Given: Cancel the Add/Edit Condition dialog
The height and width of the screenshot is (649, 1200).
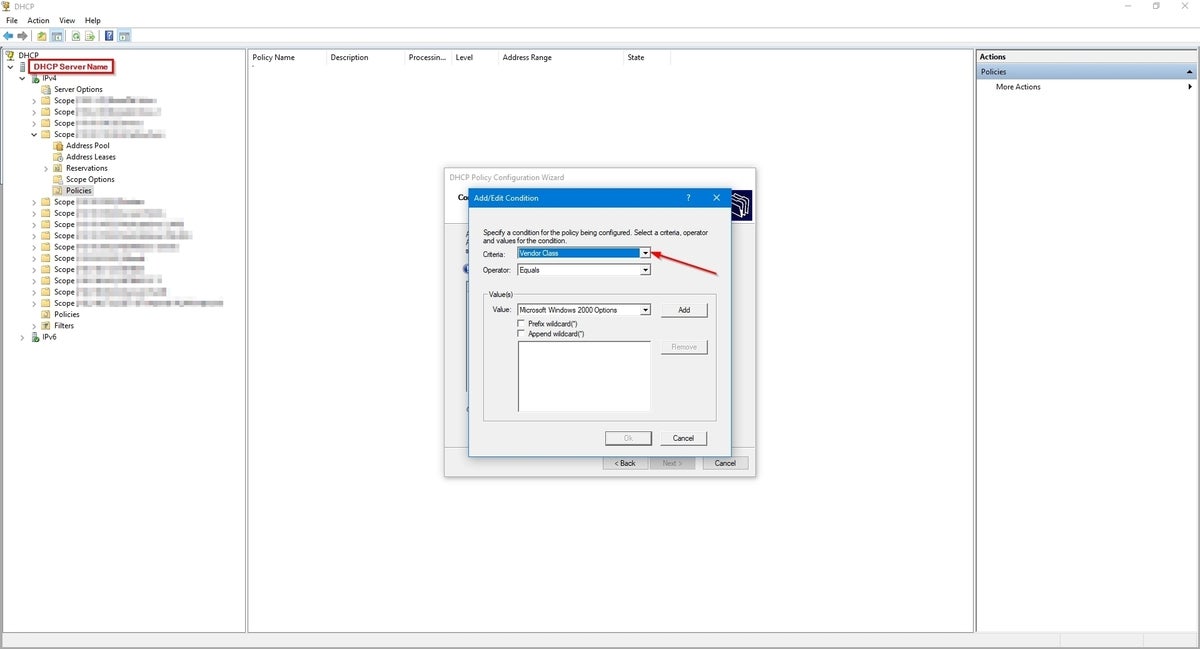Looking at the screenshot, I should 683,438.
